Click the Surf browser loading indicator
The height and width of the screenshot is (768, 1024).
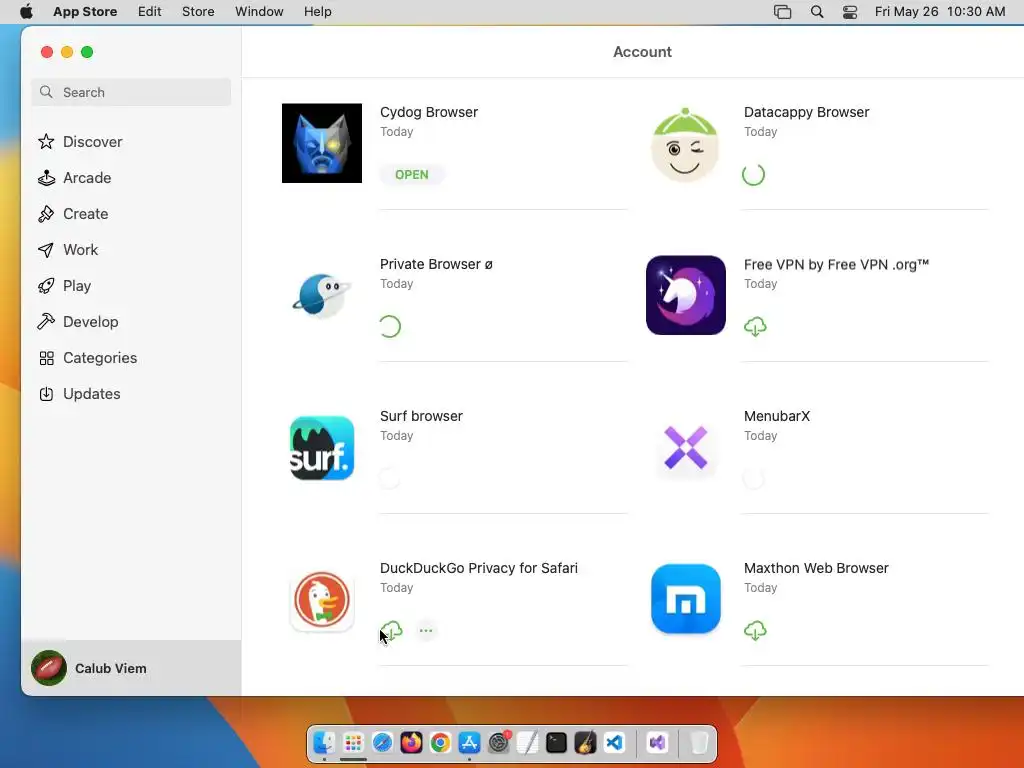click(389, 479)
